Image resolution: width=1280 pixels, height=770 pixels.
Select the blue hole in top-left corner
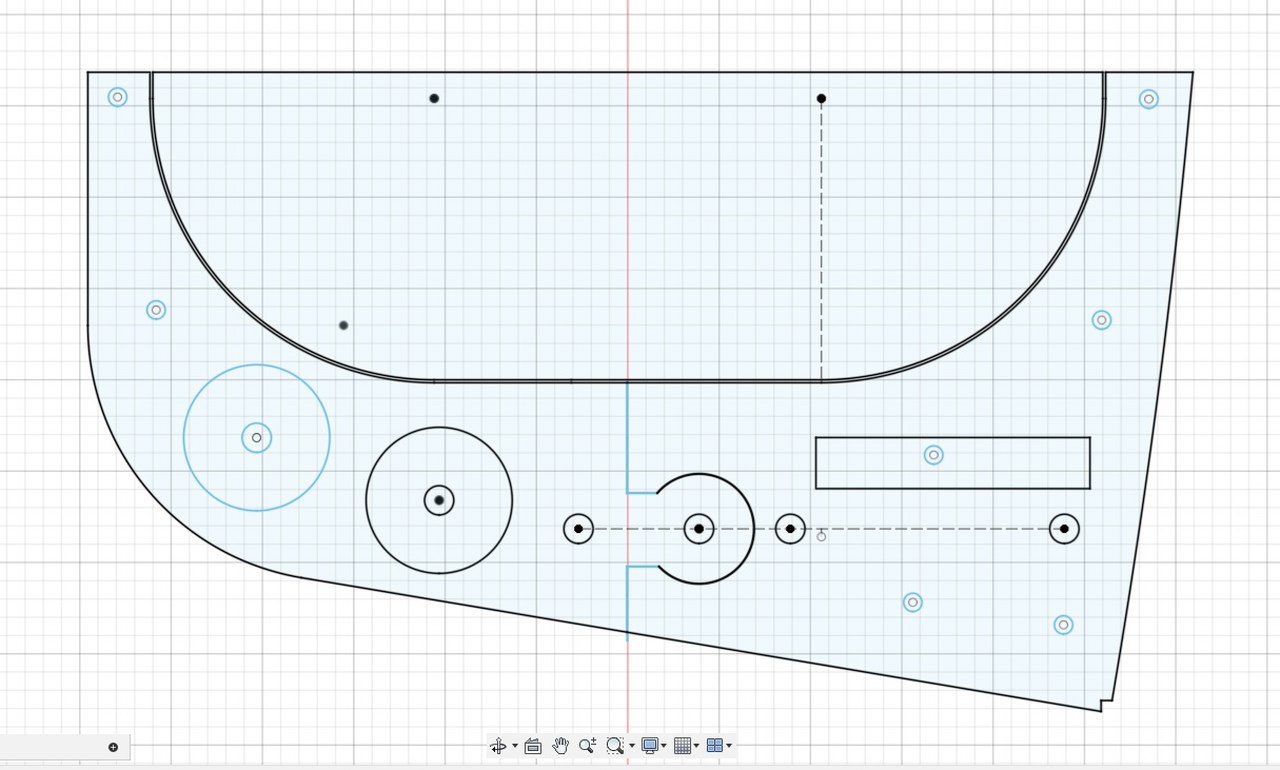(117, 97)
